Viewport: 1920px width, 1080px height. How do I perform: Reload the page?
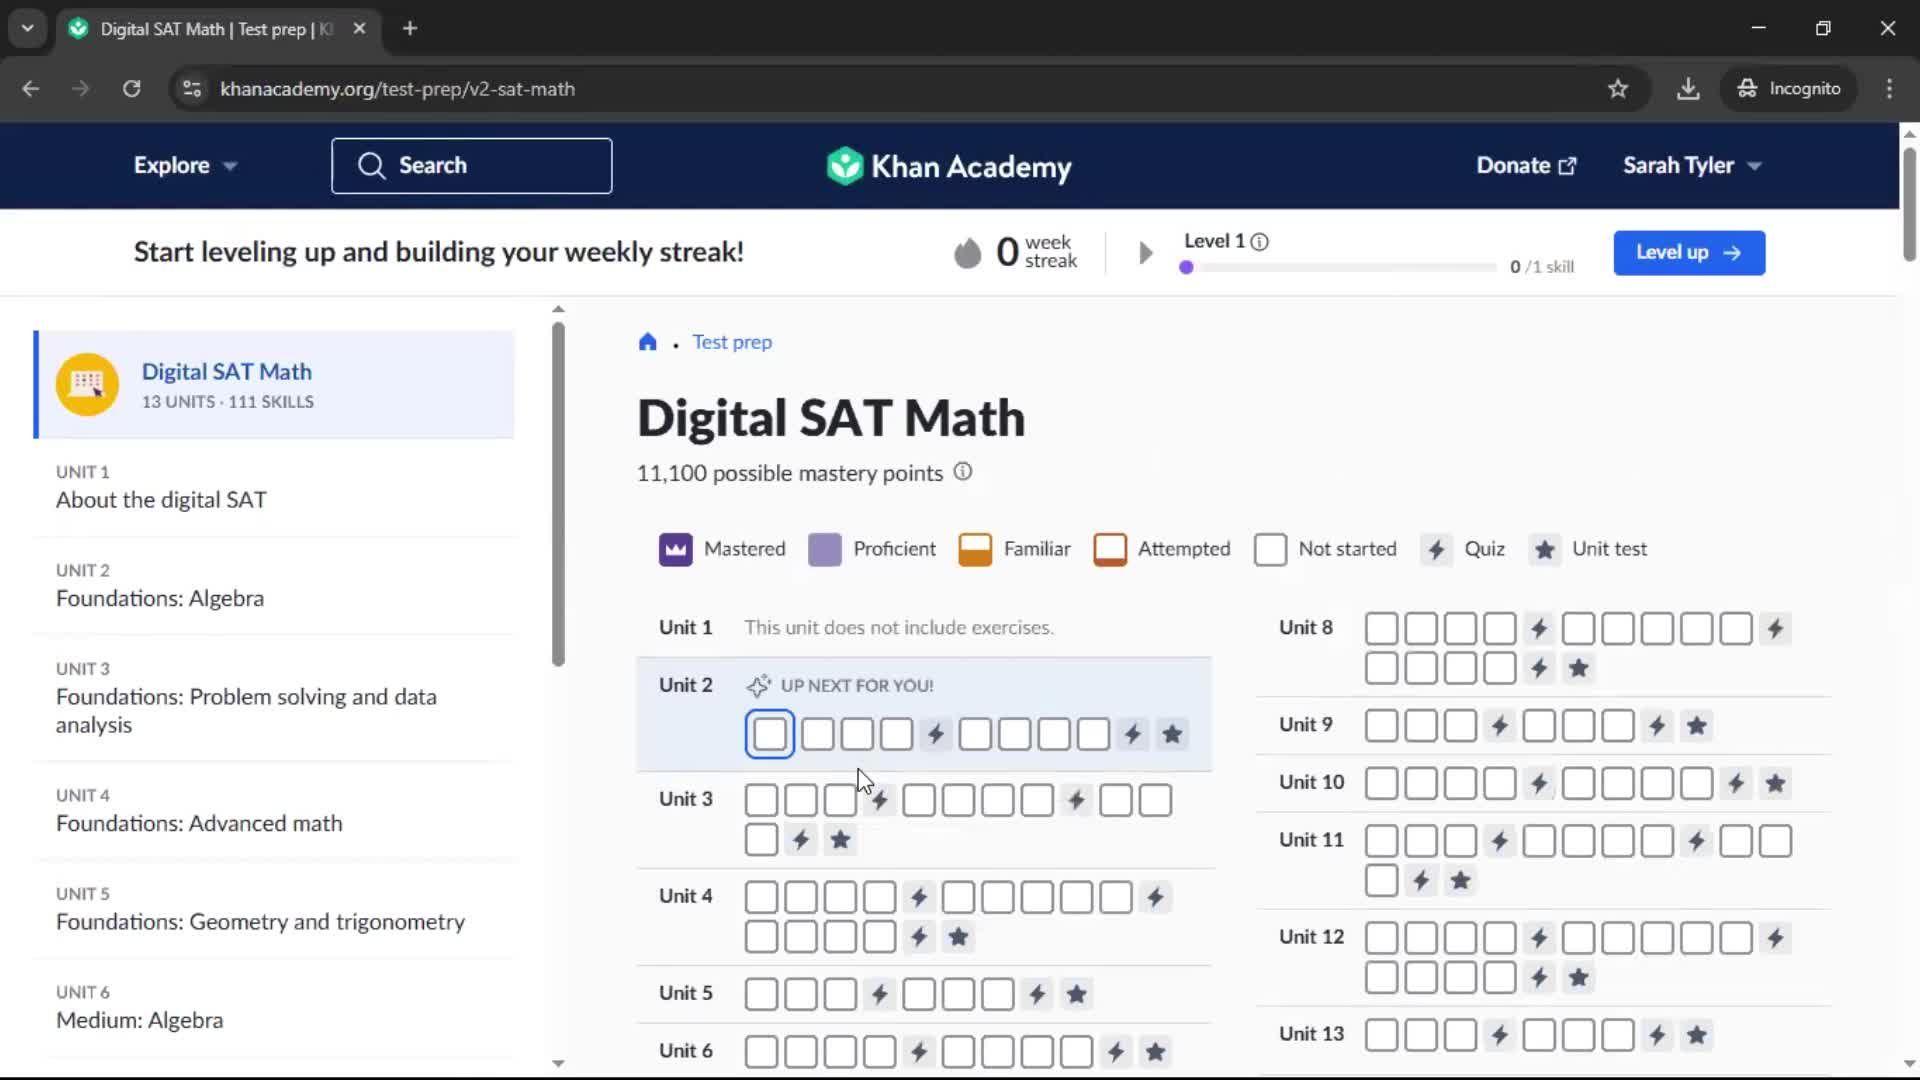[x=131, y=89]
